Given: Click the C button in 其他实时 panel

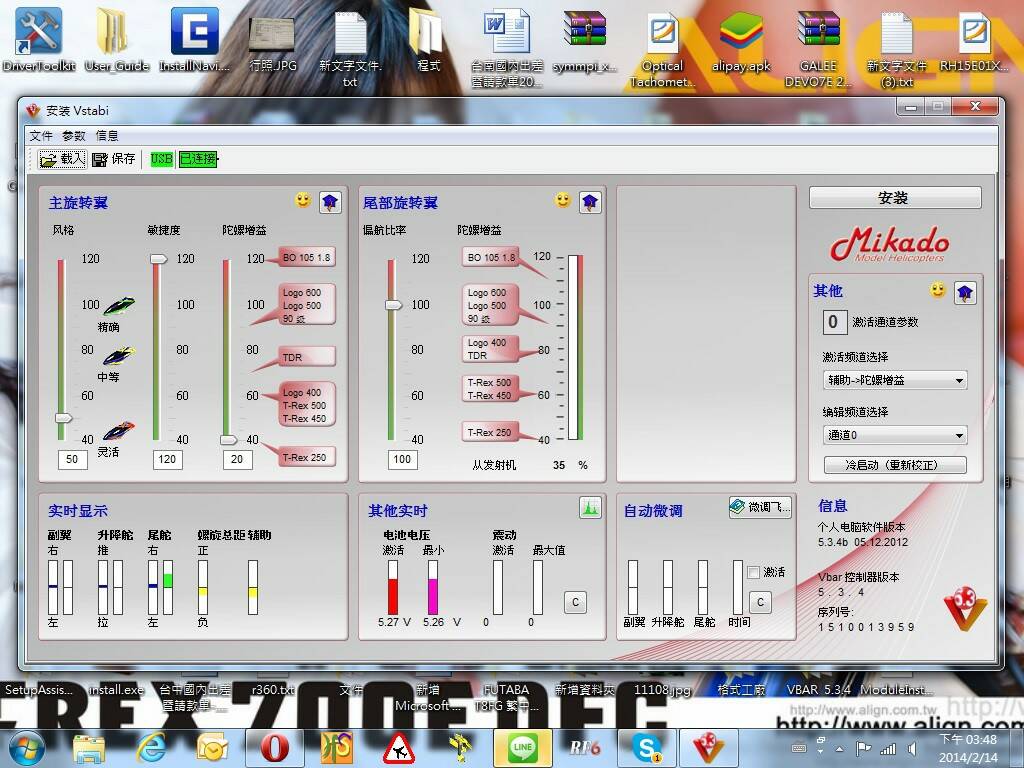Looking at the screenshot, I should pos(575,602).
